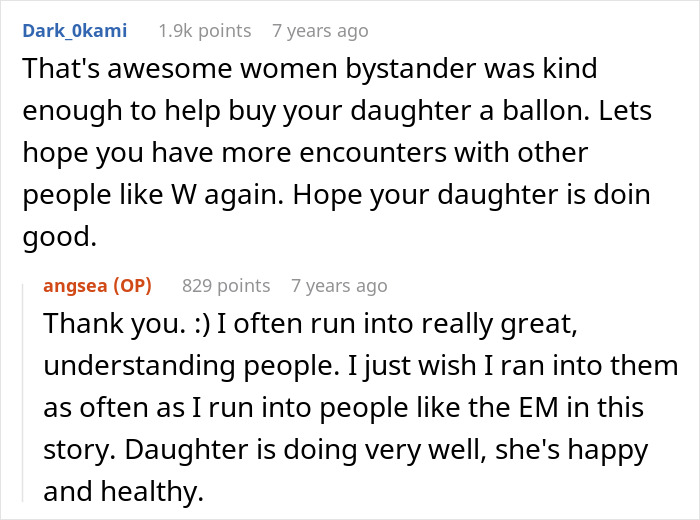700x520 pixels.
Task: Click the 'Thank you. :)' reply opening
Action: (x=126, y=323)
